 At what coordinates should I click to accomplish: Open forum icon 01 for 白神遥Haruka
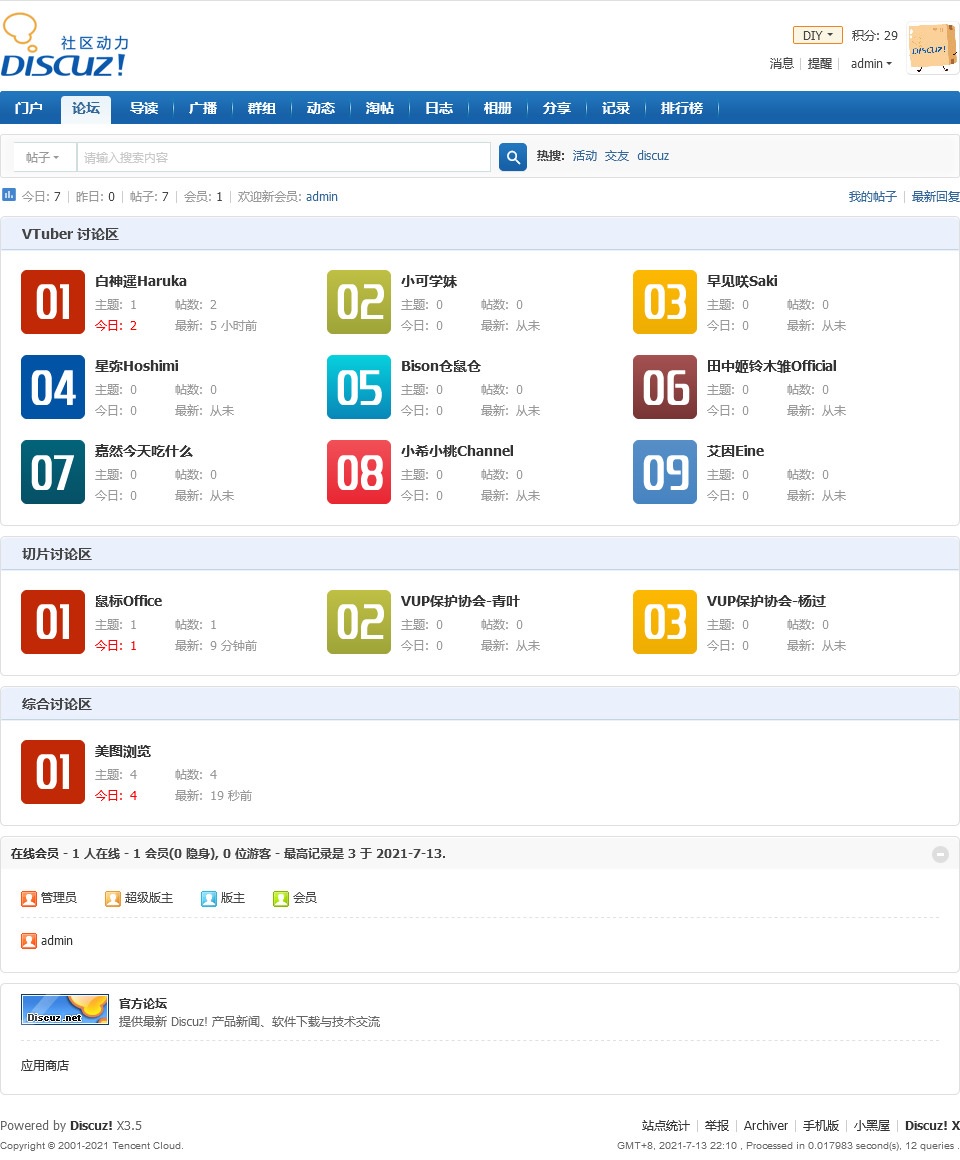(53, 302)
